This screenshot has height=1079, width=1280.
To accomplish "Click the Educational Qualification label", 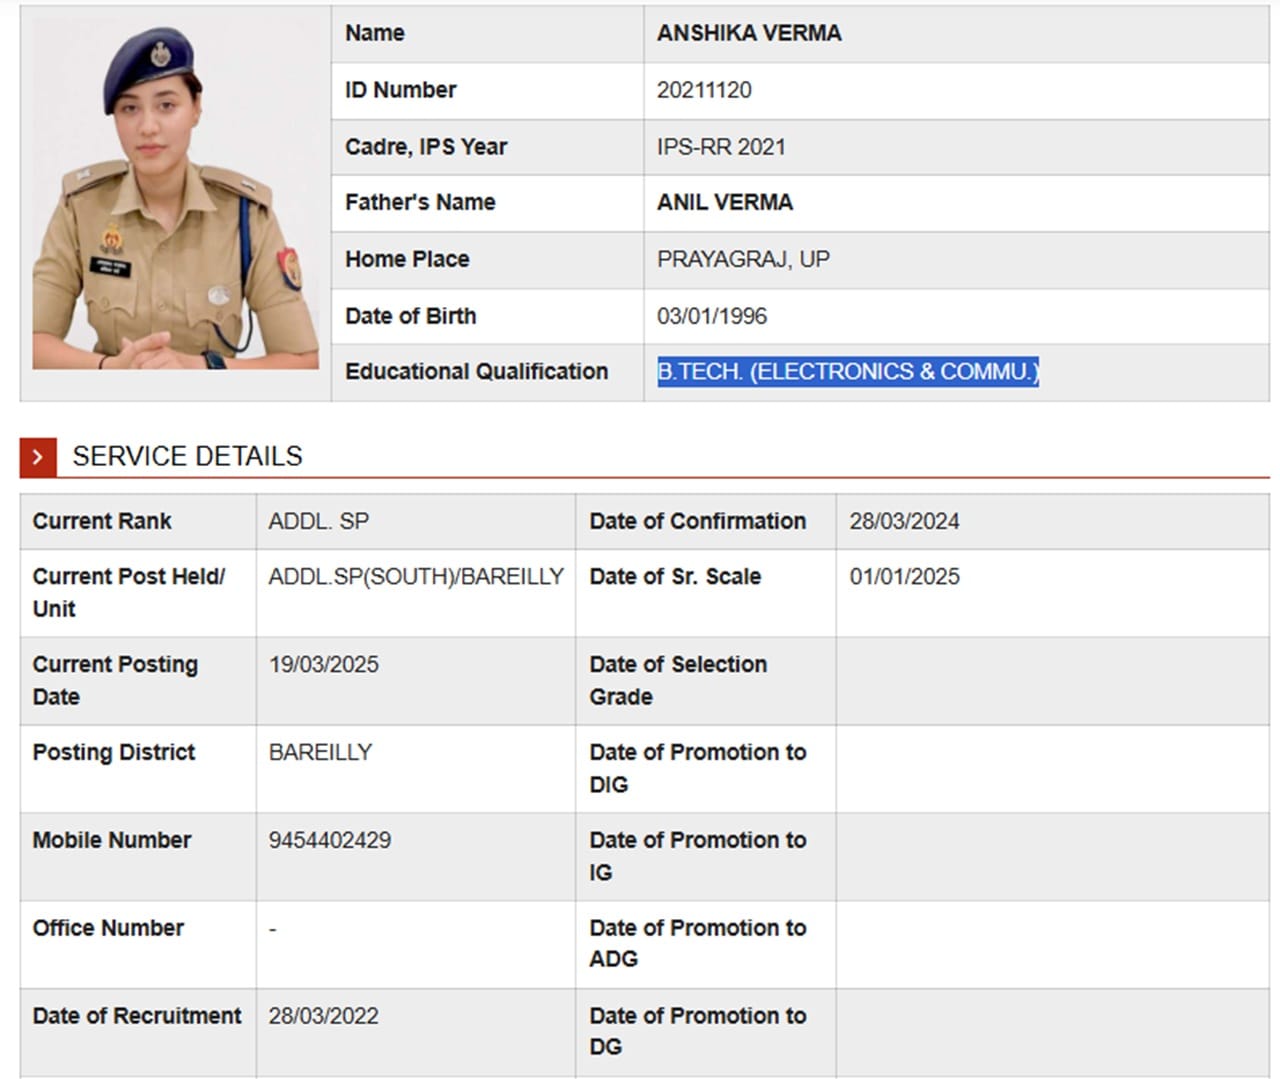I will [476, 372].
